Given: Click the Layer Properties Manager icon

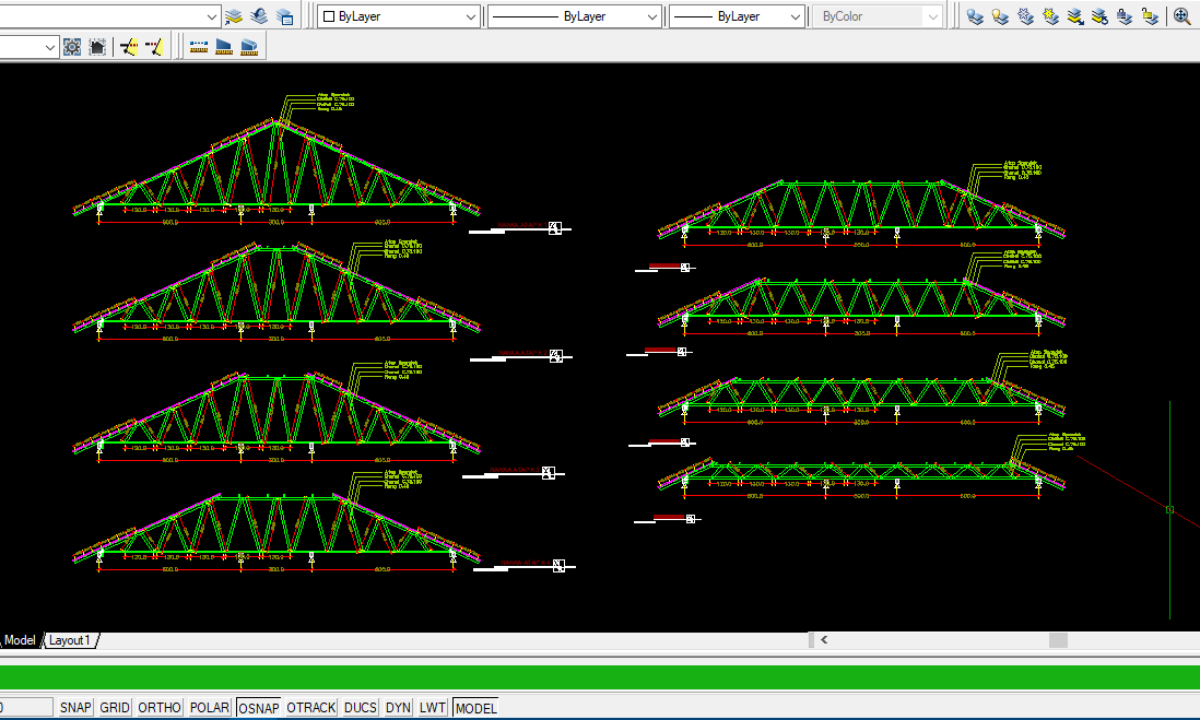Looking at the screenshot, I should coord(234,16).
